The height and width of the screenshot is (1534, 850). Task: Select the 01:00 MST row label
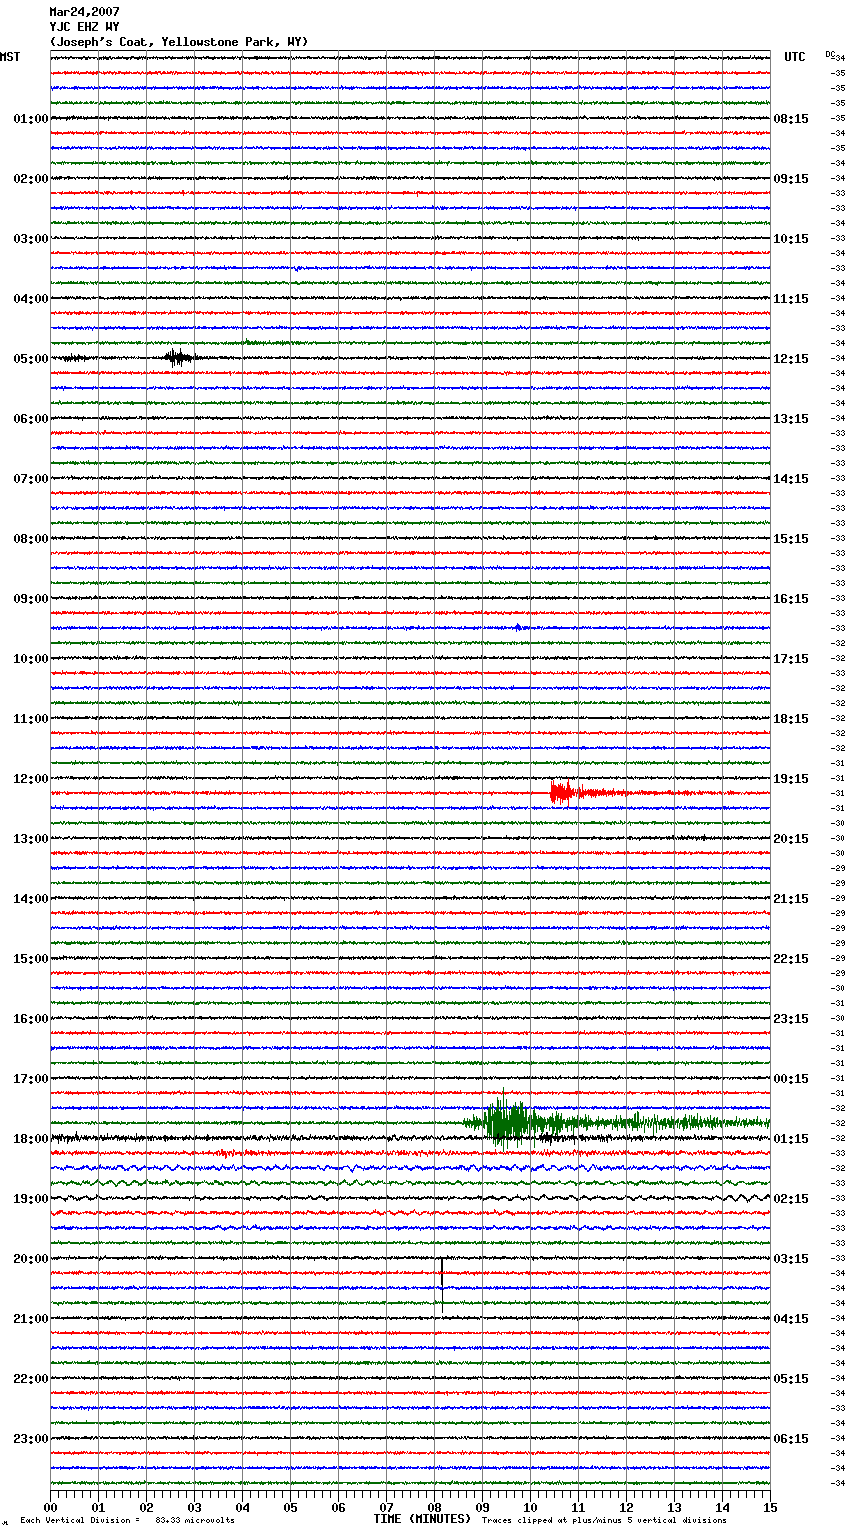pyautogui.click(x=31, y=119)
